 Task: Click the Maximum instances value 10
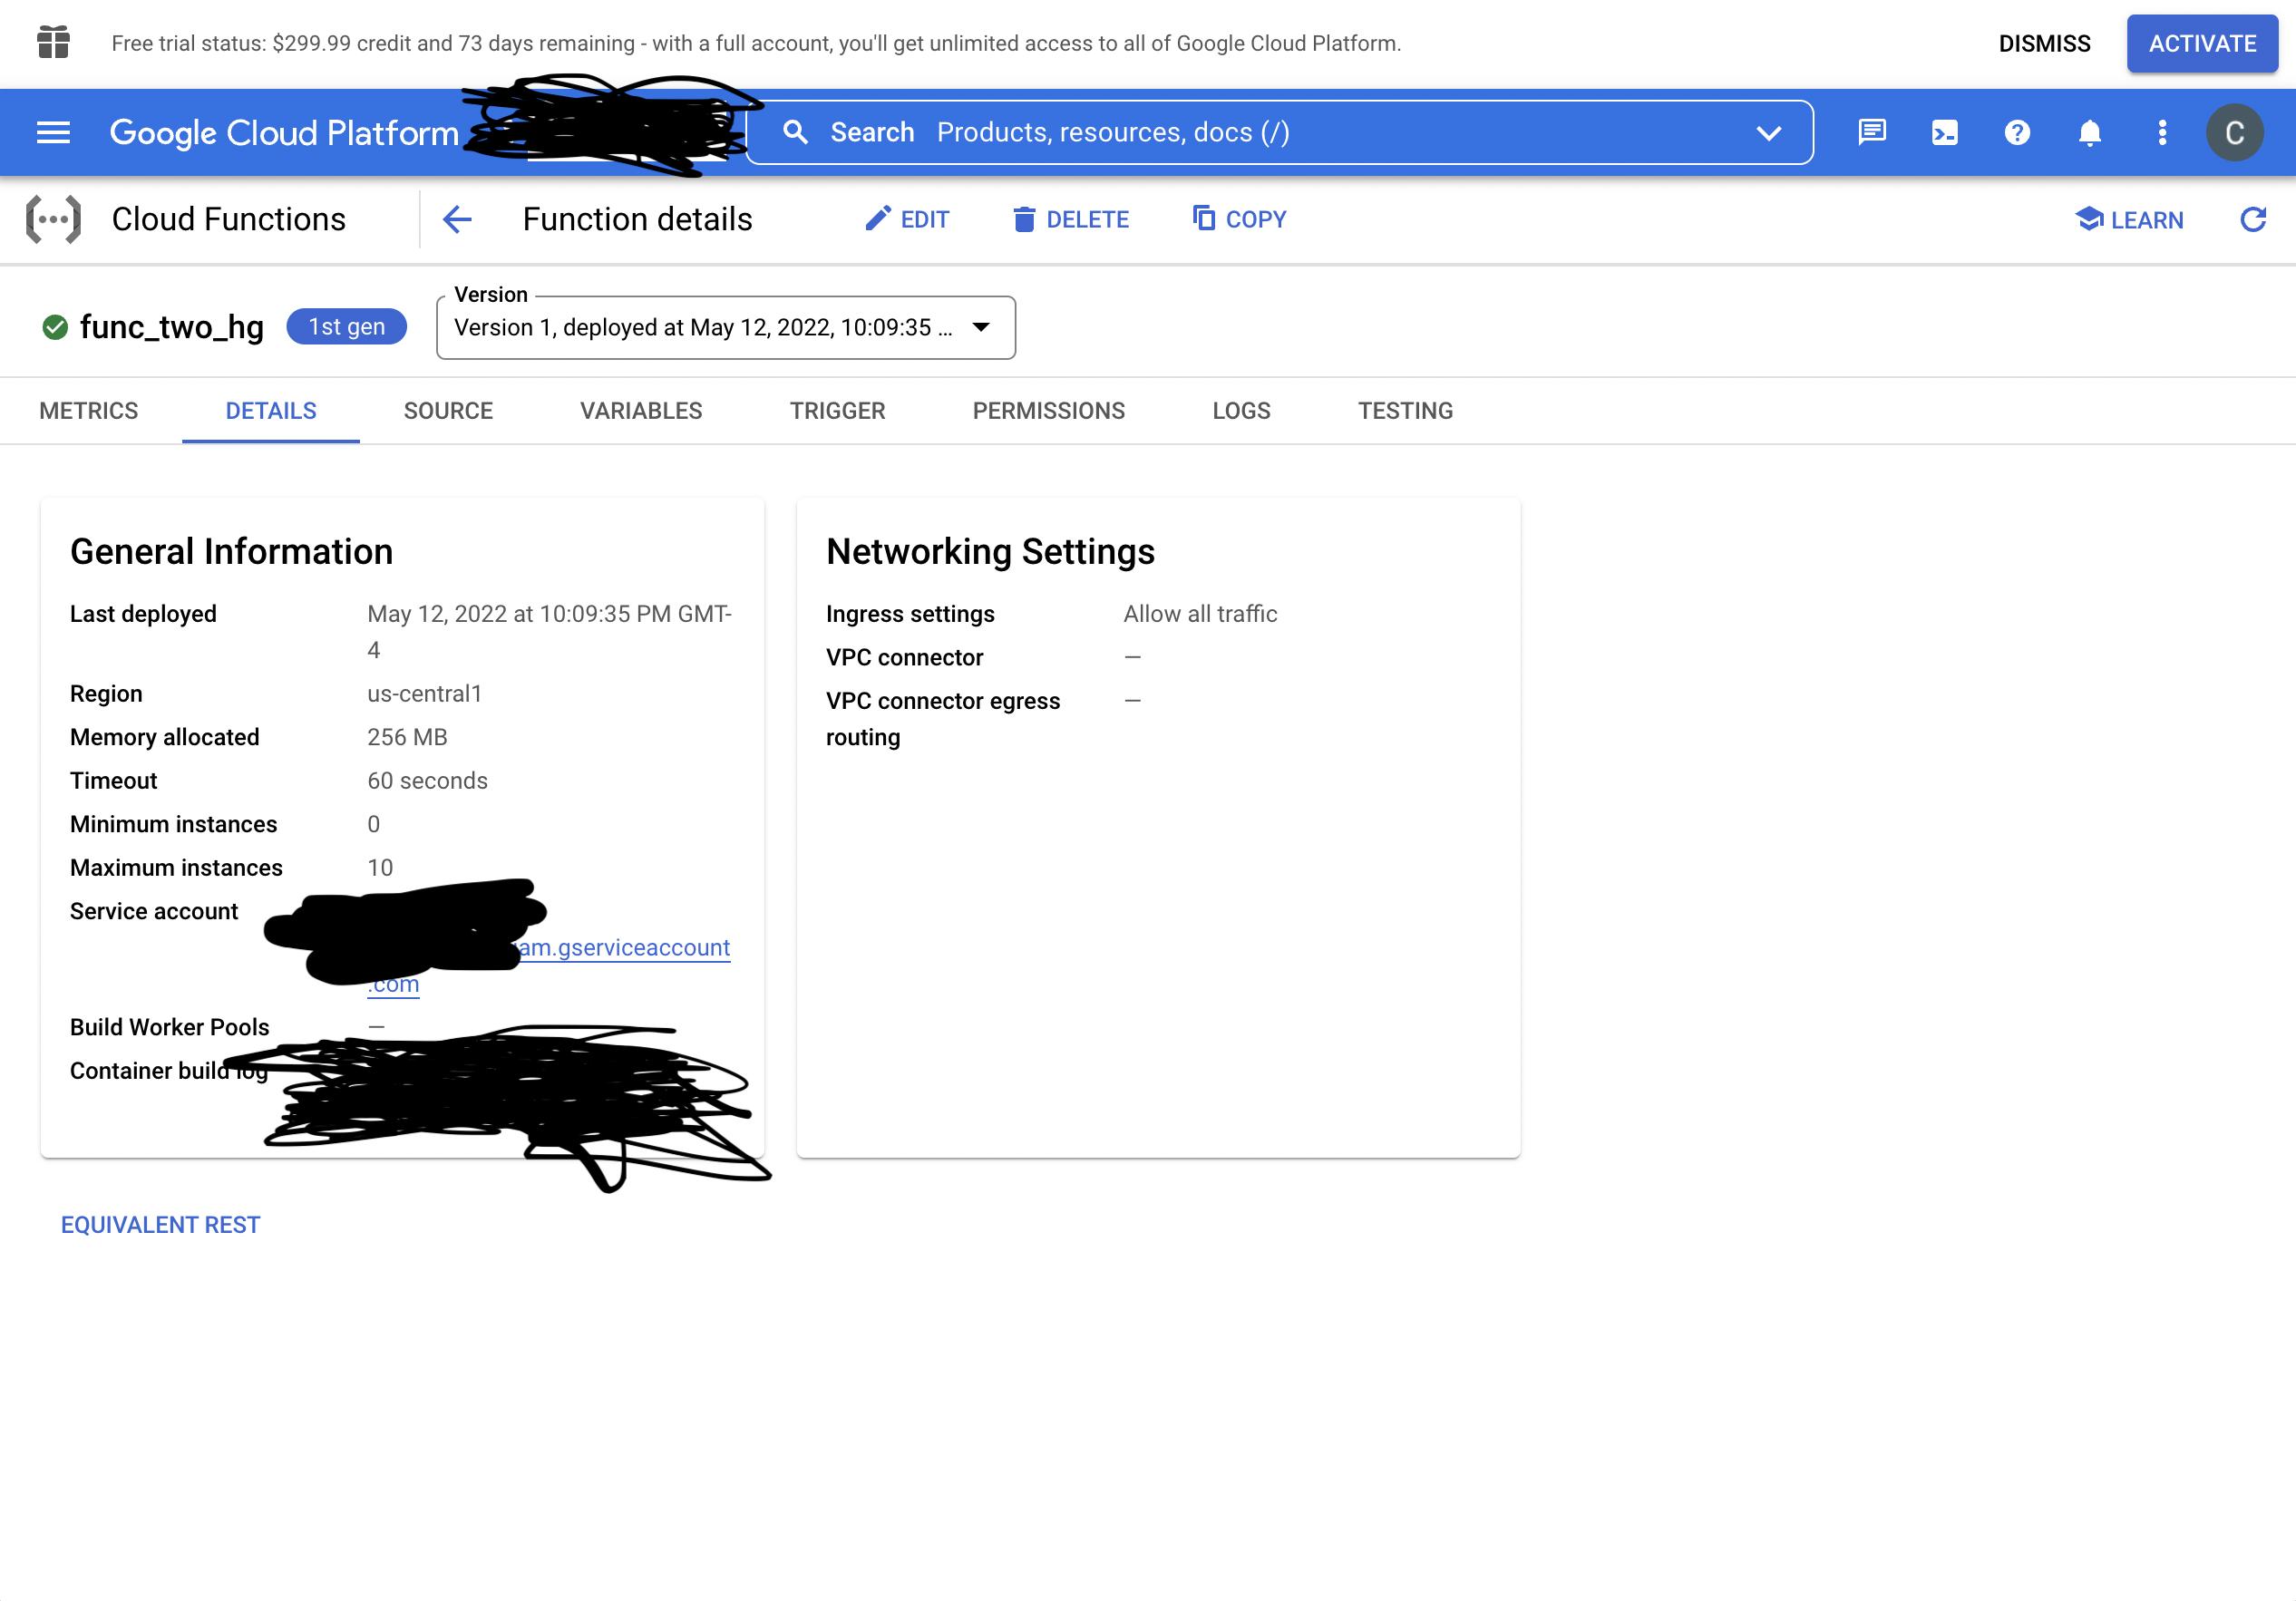click(380, 868)
